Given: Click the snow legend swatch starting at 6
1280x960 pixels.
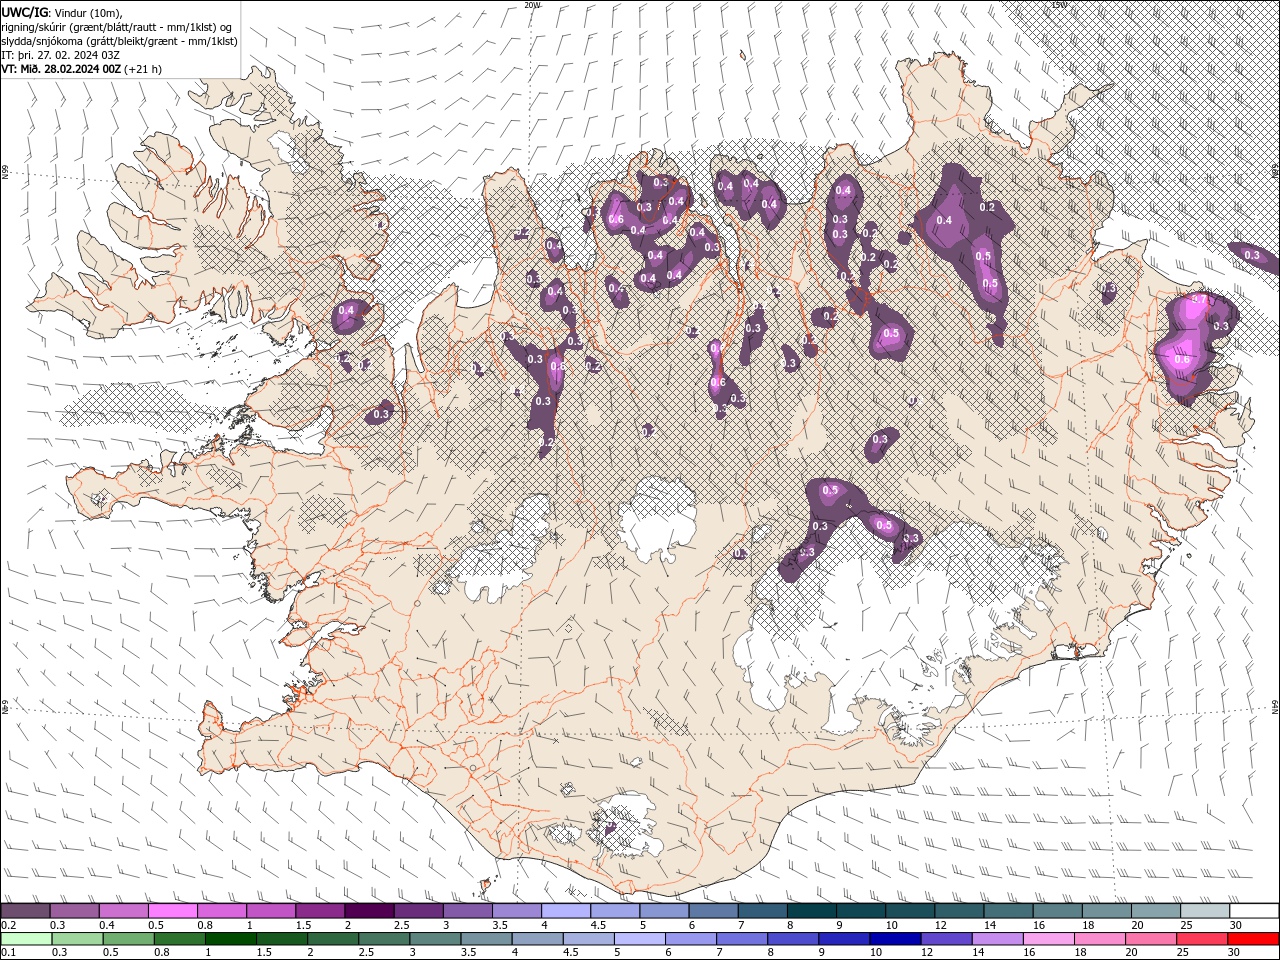Looking at the screenshot, I should (x=713, y=910).
